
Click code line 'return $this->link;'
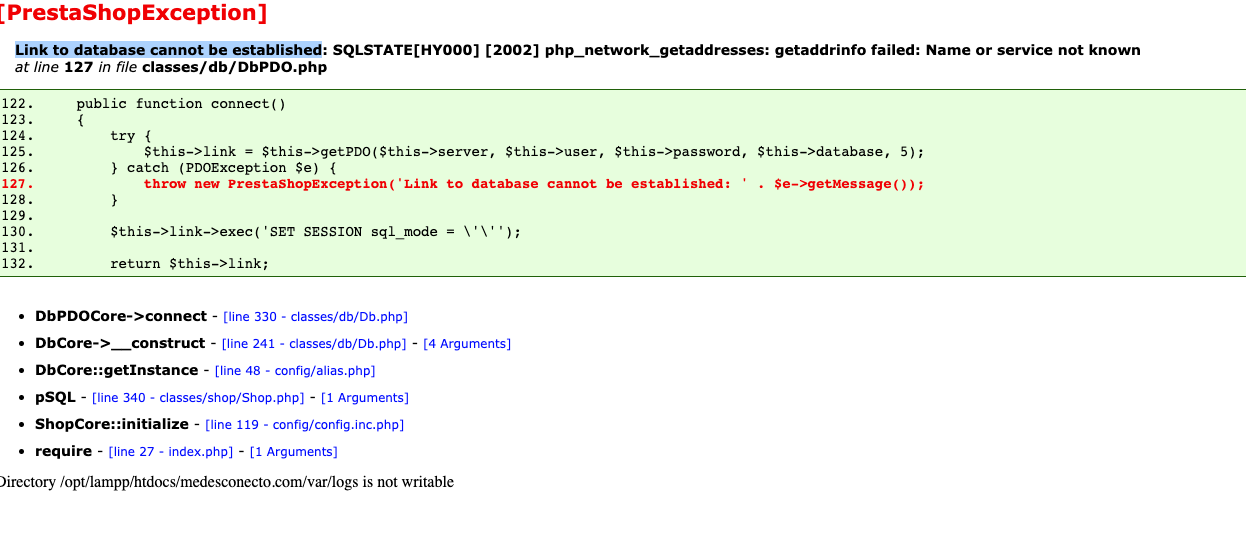click(x=190, y=264)
